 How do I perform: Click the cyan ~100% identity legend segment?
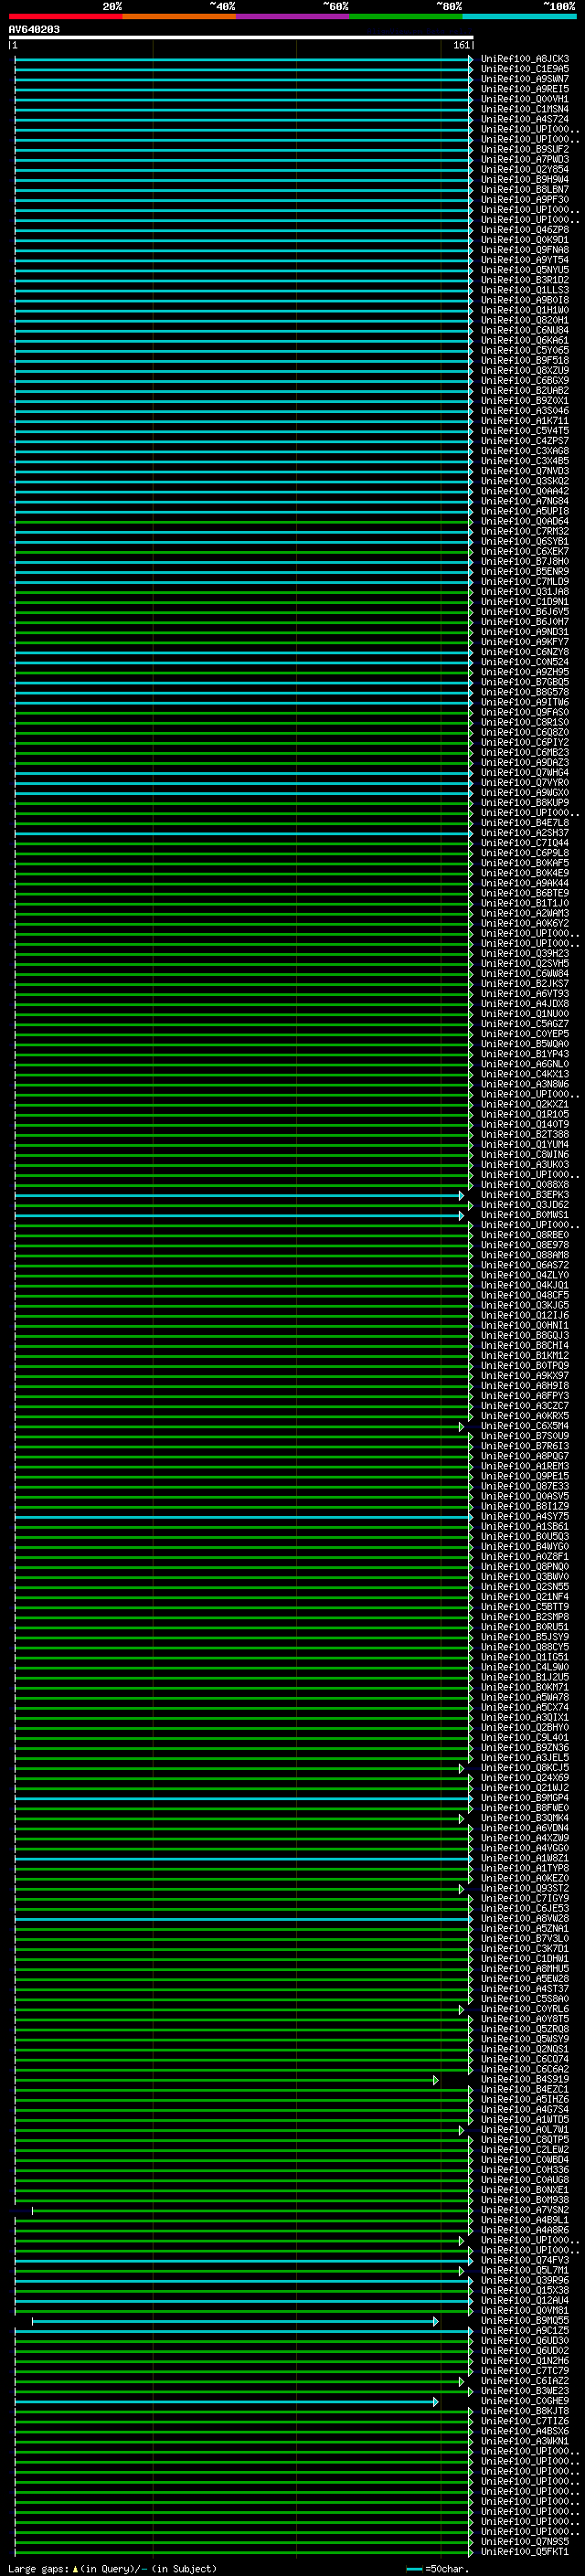[x=519, y=16]
